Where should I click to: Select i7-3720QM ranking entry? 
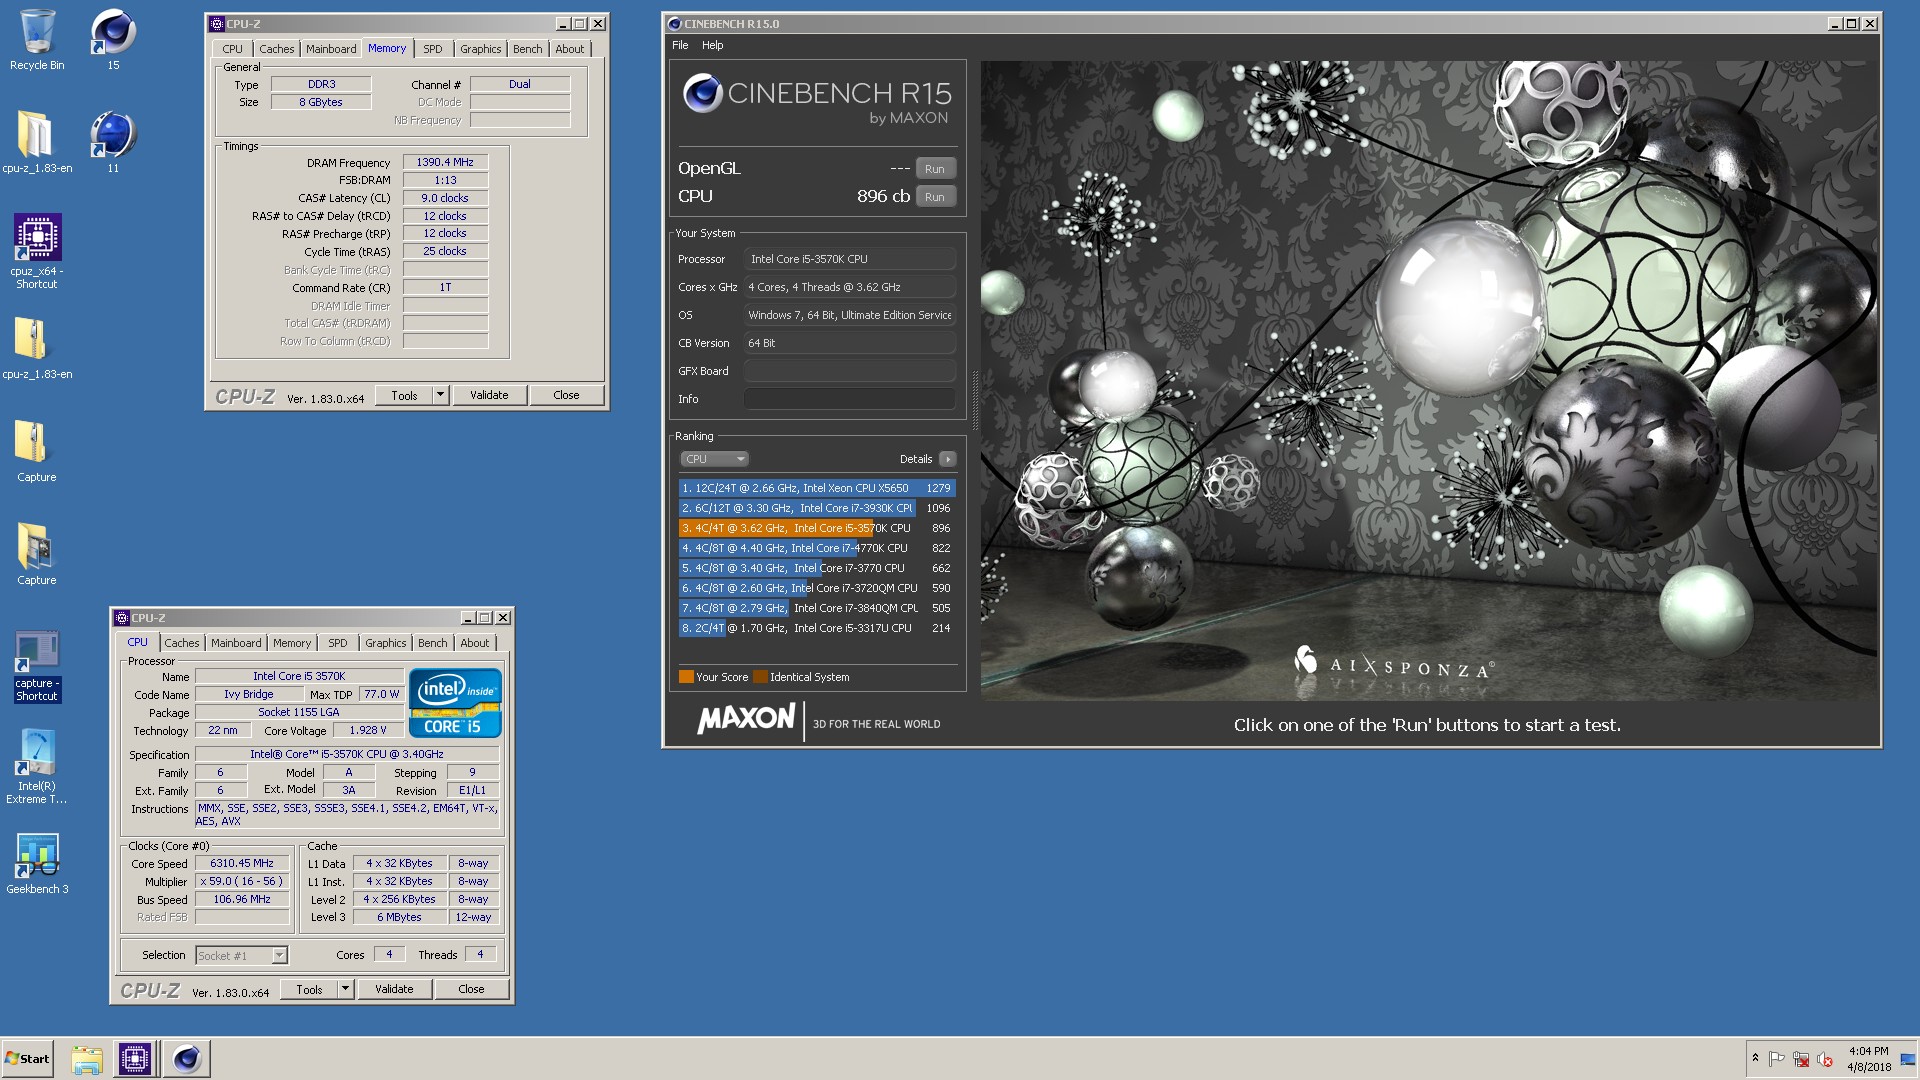817,588
